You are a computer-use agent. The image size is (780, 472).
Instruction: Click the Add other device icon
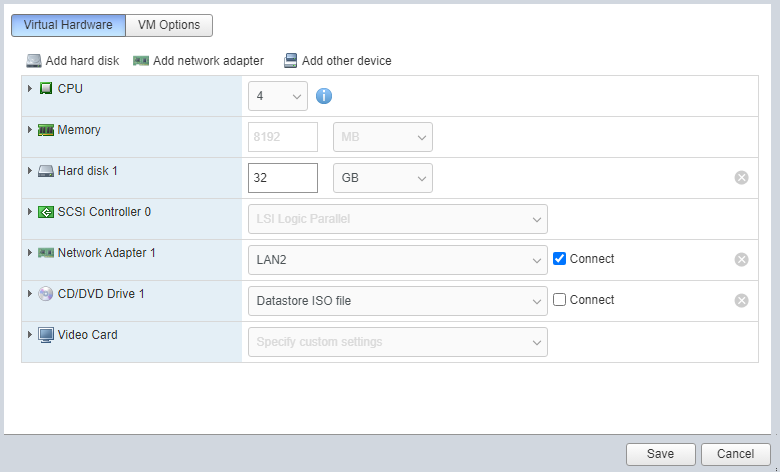point(291,61)
